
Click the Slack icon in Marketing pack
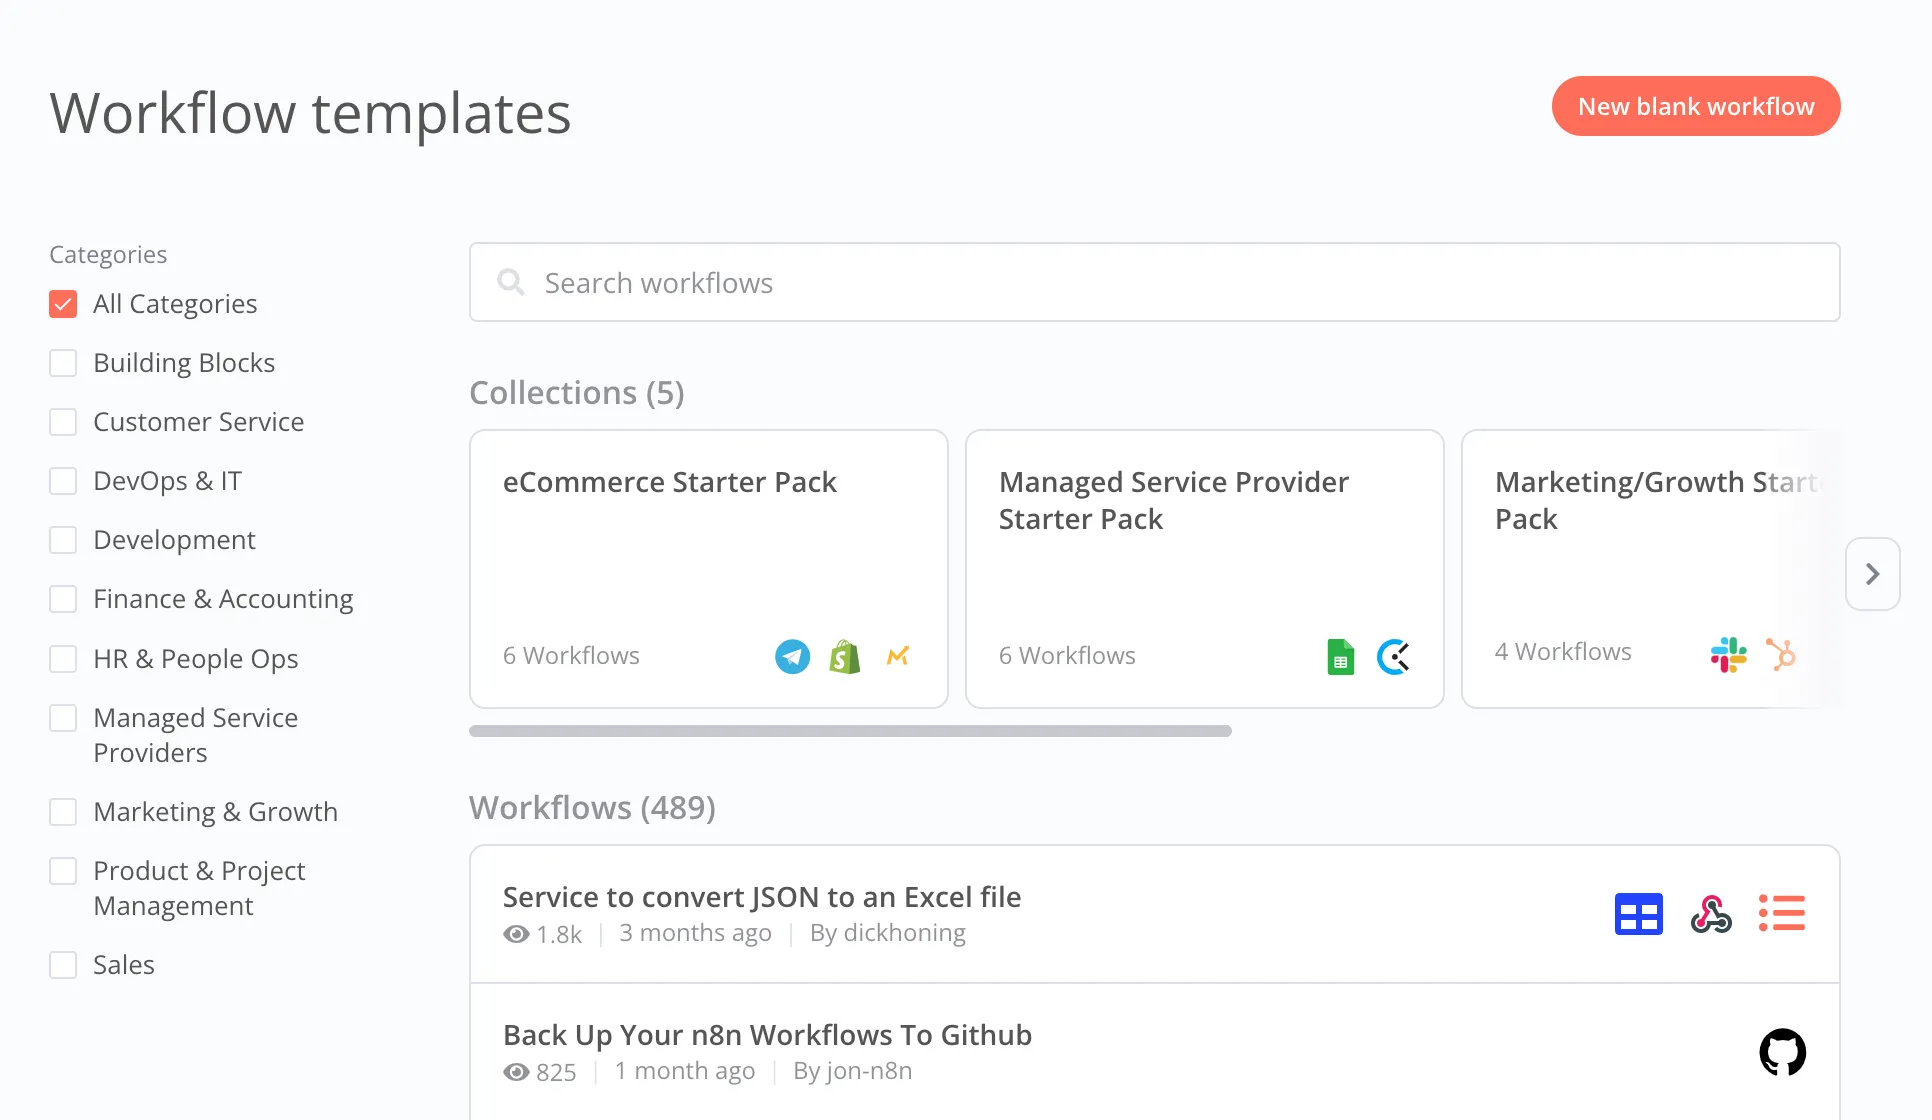(1728, 655)
